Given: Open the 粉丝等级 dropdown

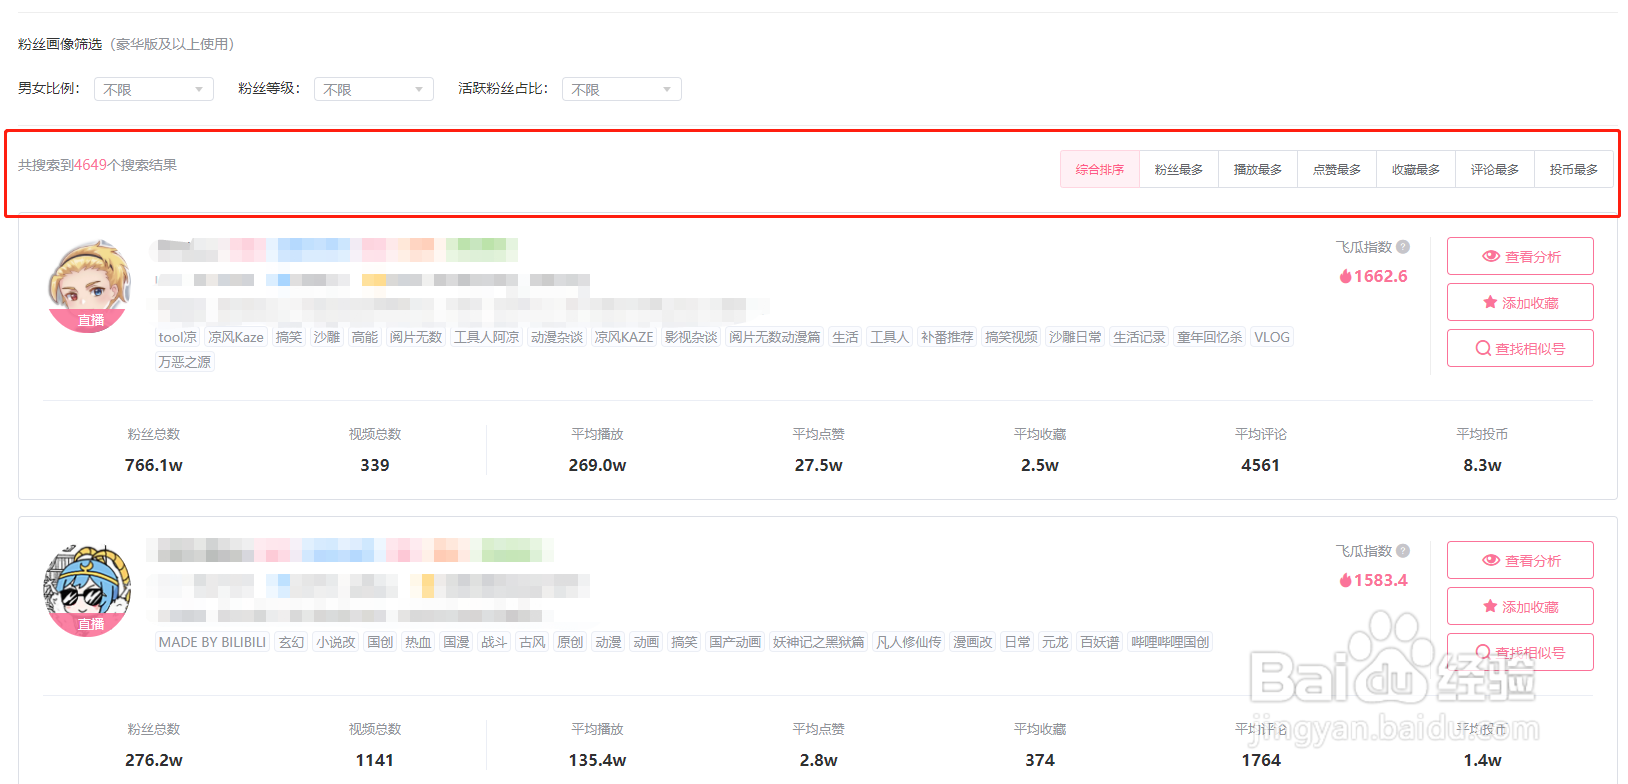Looking at the screenshot, I should coord(374,89).
